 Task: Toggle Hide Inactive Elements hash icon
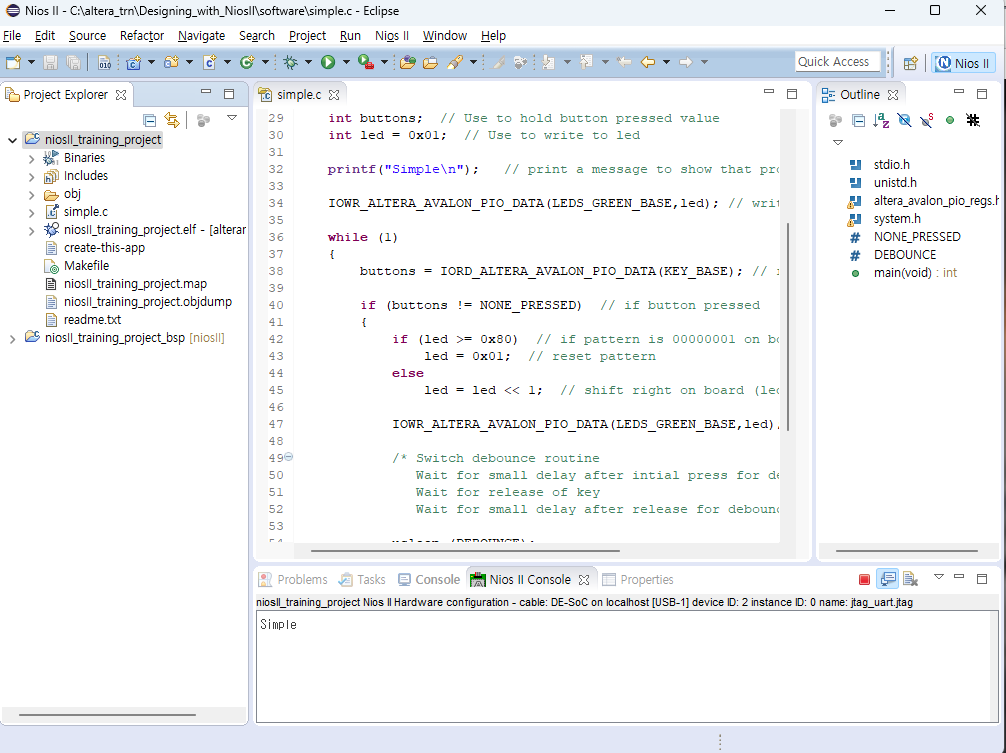click(973, 120)
